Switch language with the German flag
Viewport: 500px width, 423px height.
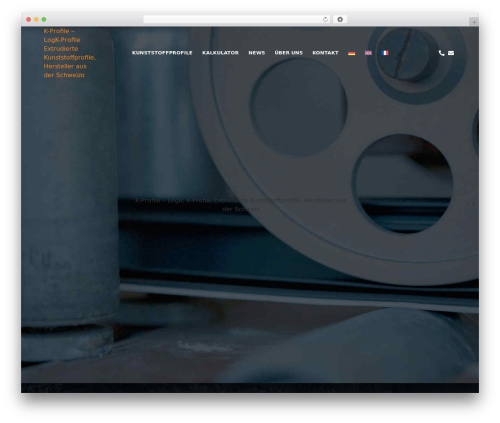pos(351,53)
